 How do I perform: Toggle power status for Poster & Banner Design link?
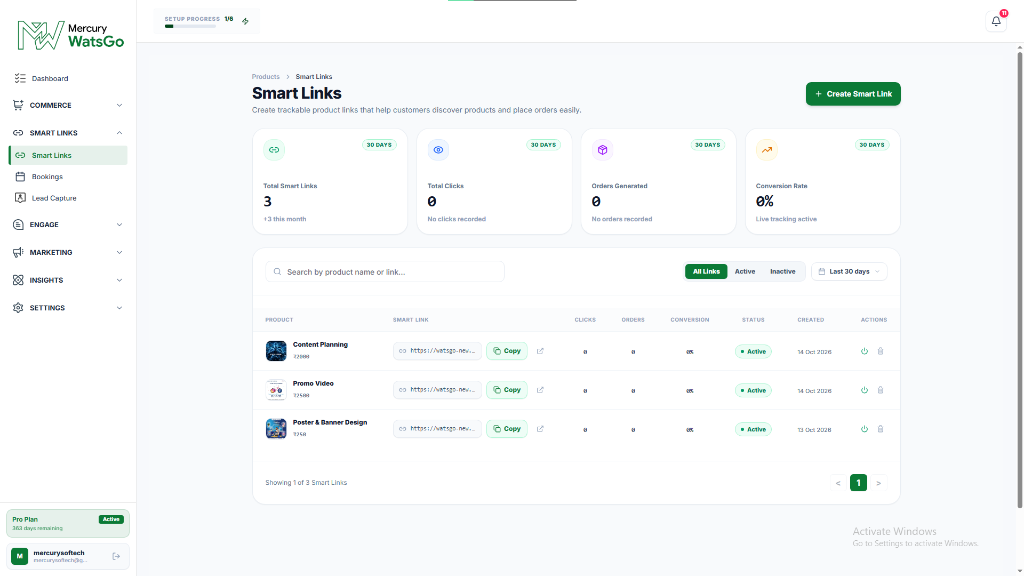[x=864, y=429]
